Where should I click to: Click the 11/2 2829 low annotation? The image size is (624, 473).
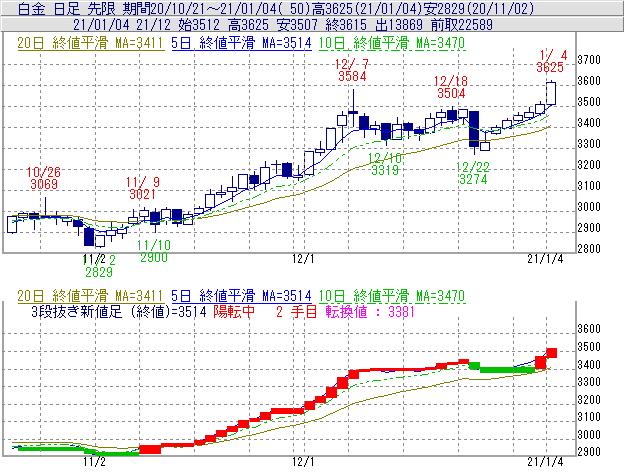tap(99, 266)
